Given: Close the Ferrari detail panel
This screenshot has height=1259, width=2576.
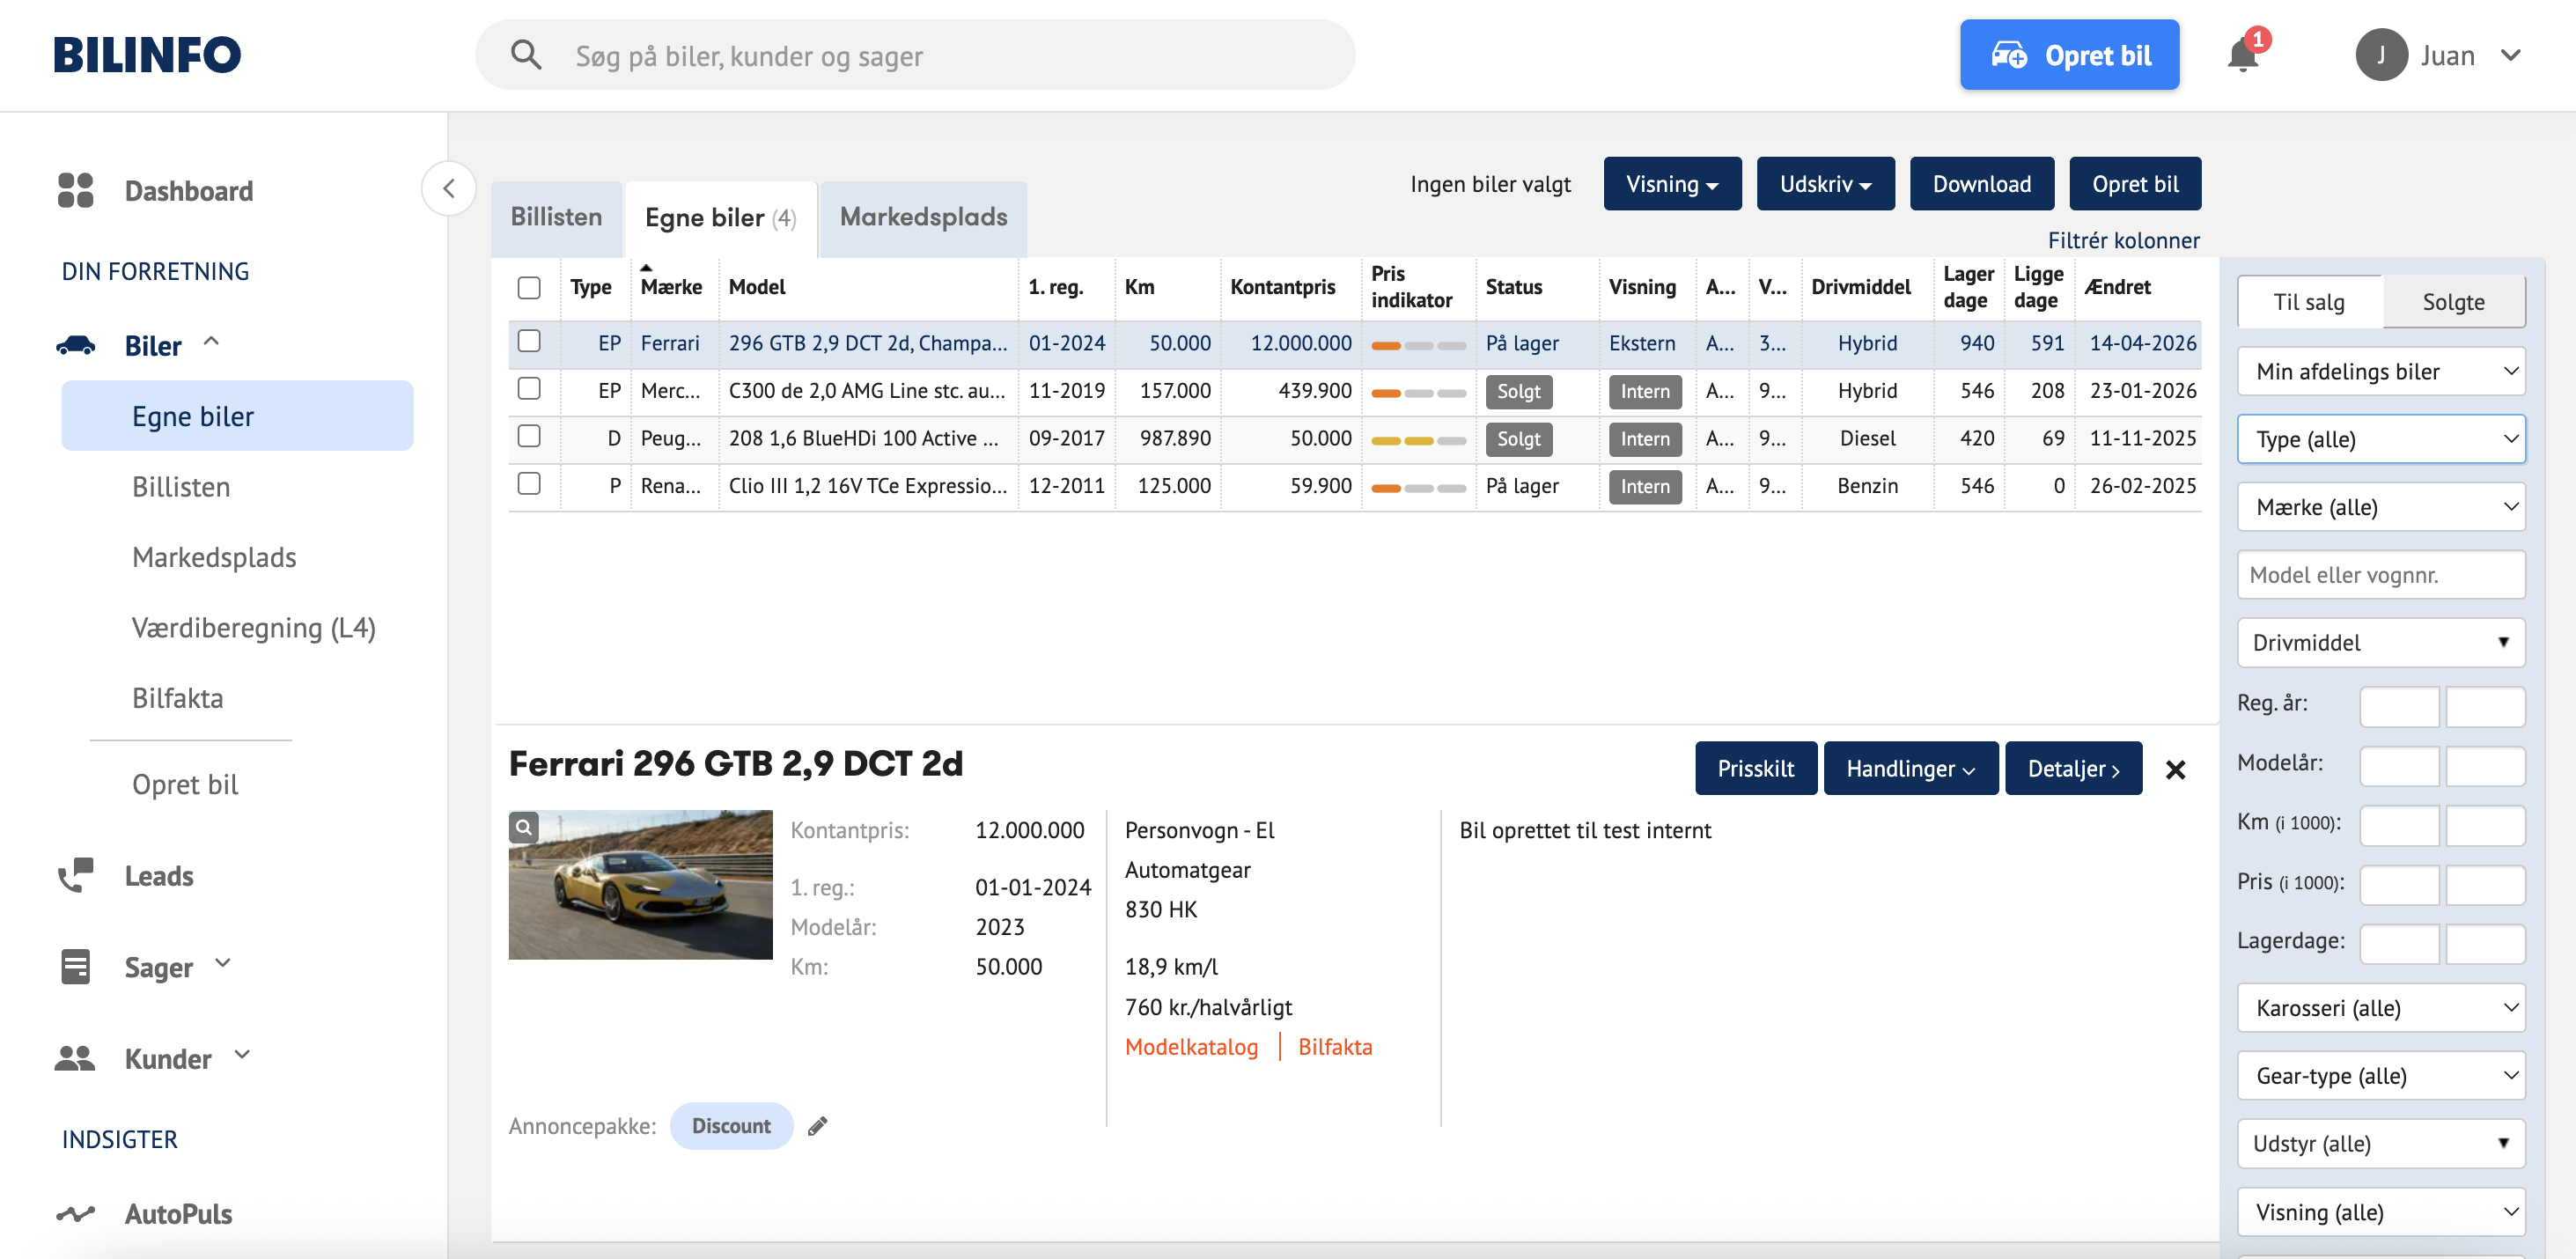Looking at the screenshot, I should [x=2175, y=769].
